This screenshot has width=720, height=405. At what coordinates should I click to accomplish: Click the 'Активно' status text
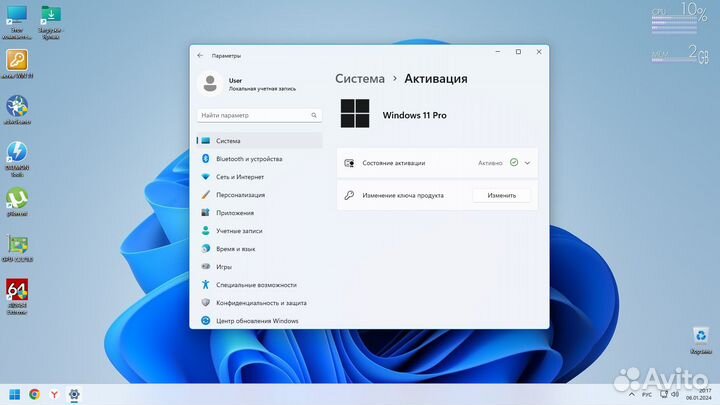click(x=490, y=163)
